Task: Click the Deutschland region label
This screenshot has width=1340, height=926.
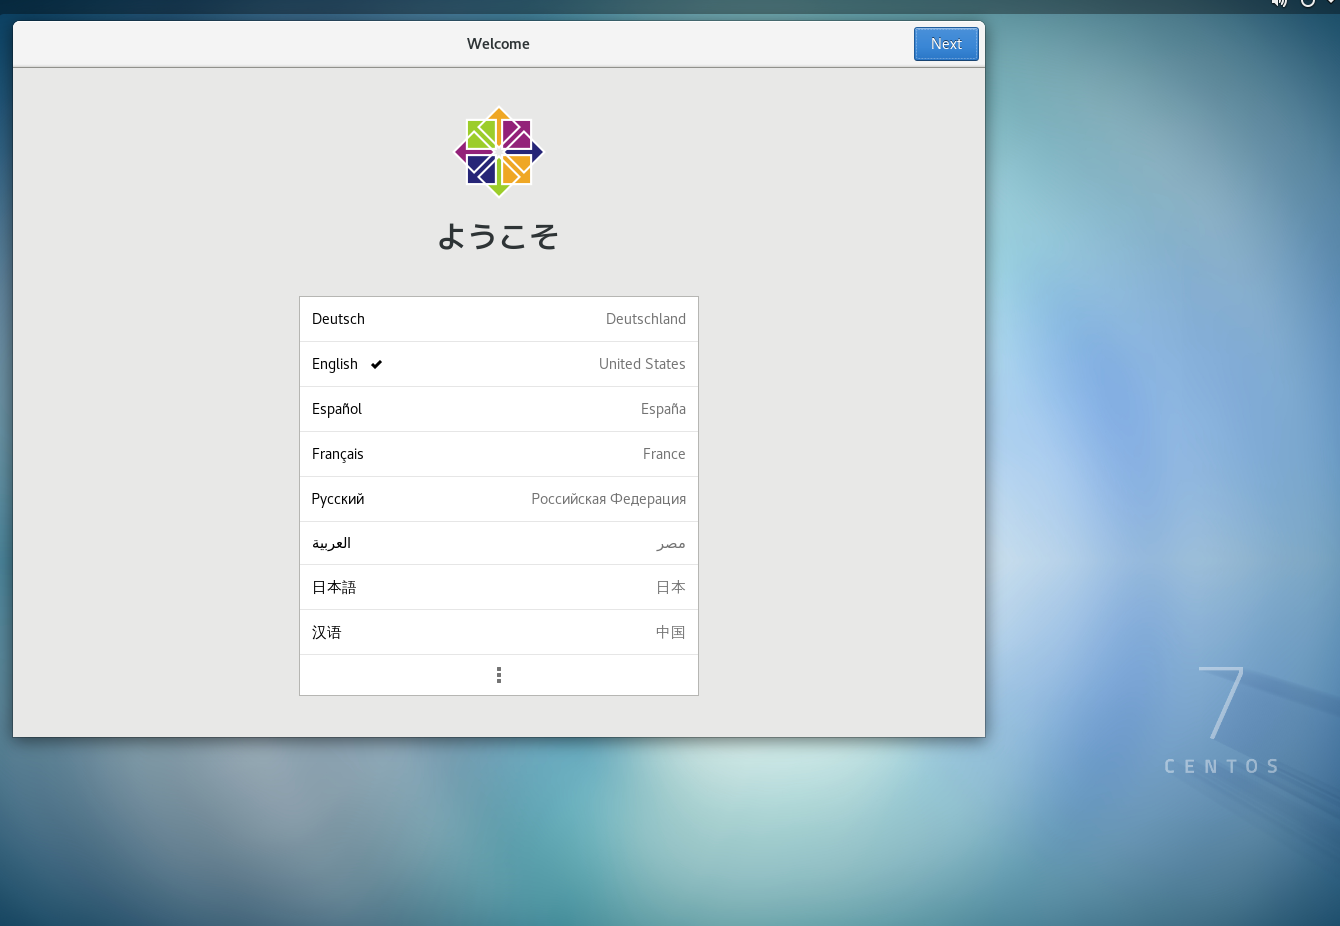Action: click(x=645, y=319)
